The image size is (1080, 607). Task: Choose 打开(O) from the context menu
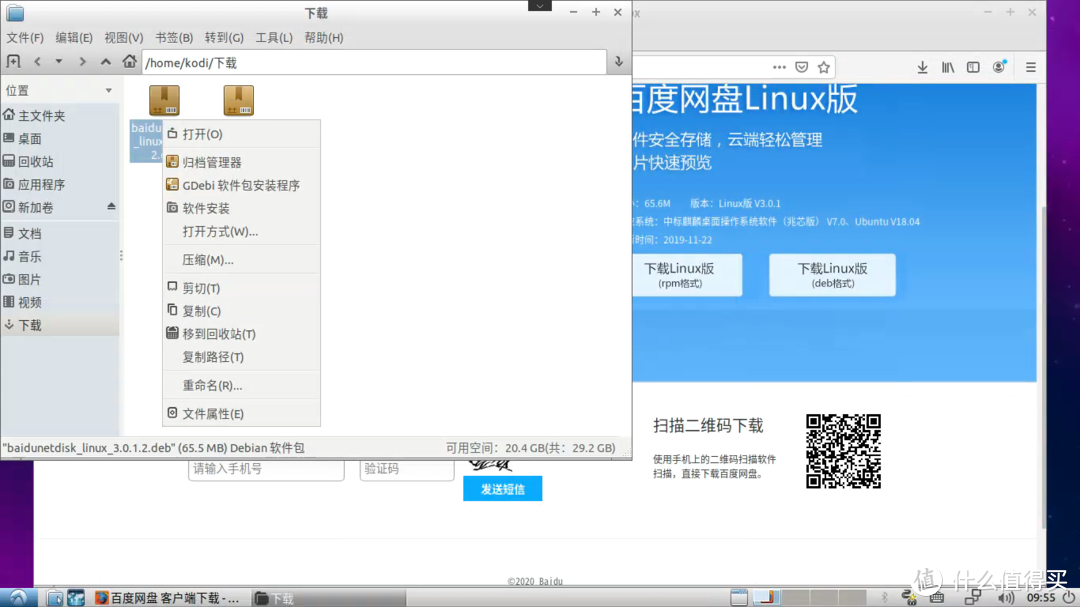click(241, 134)
